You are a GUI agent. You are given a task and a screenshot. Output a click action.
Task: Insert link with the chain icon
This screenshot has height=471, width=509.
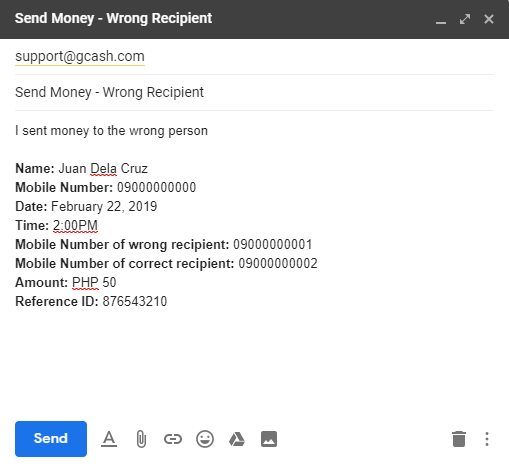(x=173, y=439)
